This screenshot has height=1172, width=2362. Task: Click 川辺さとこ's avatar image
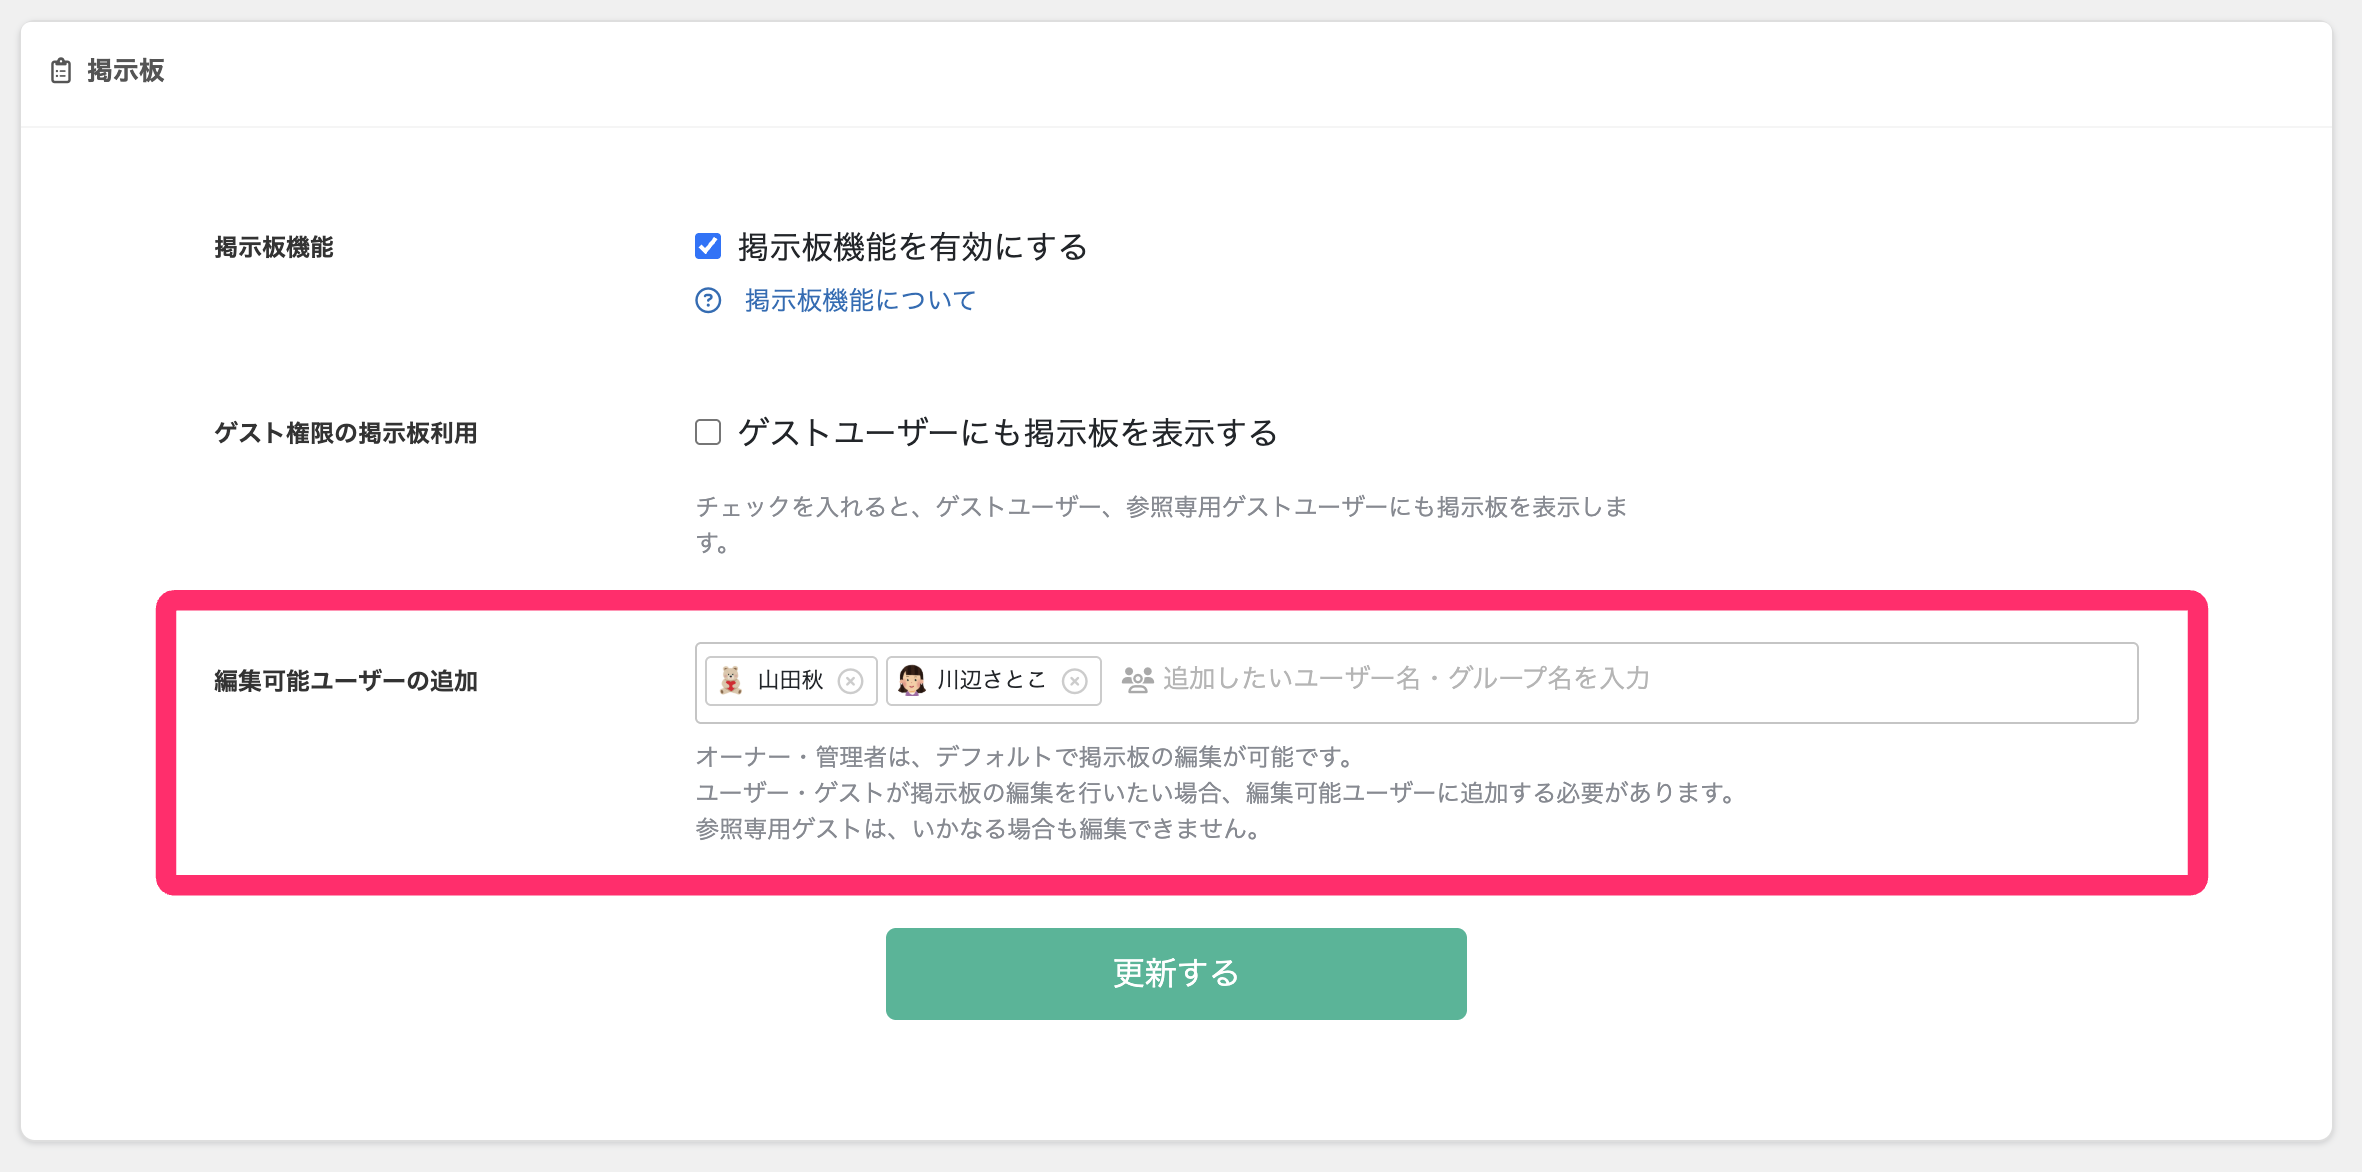pyautogui.click(x=911, y=680)
